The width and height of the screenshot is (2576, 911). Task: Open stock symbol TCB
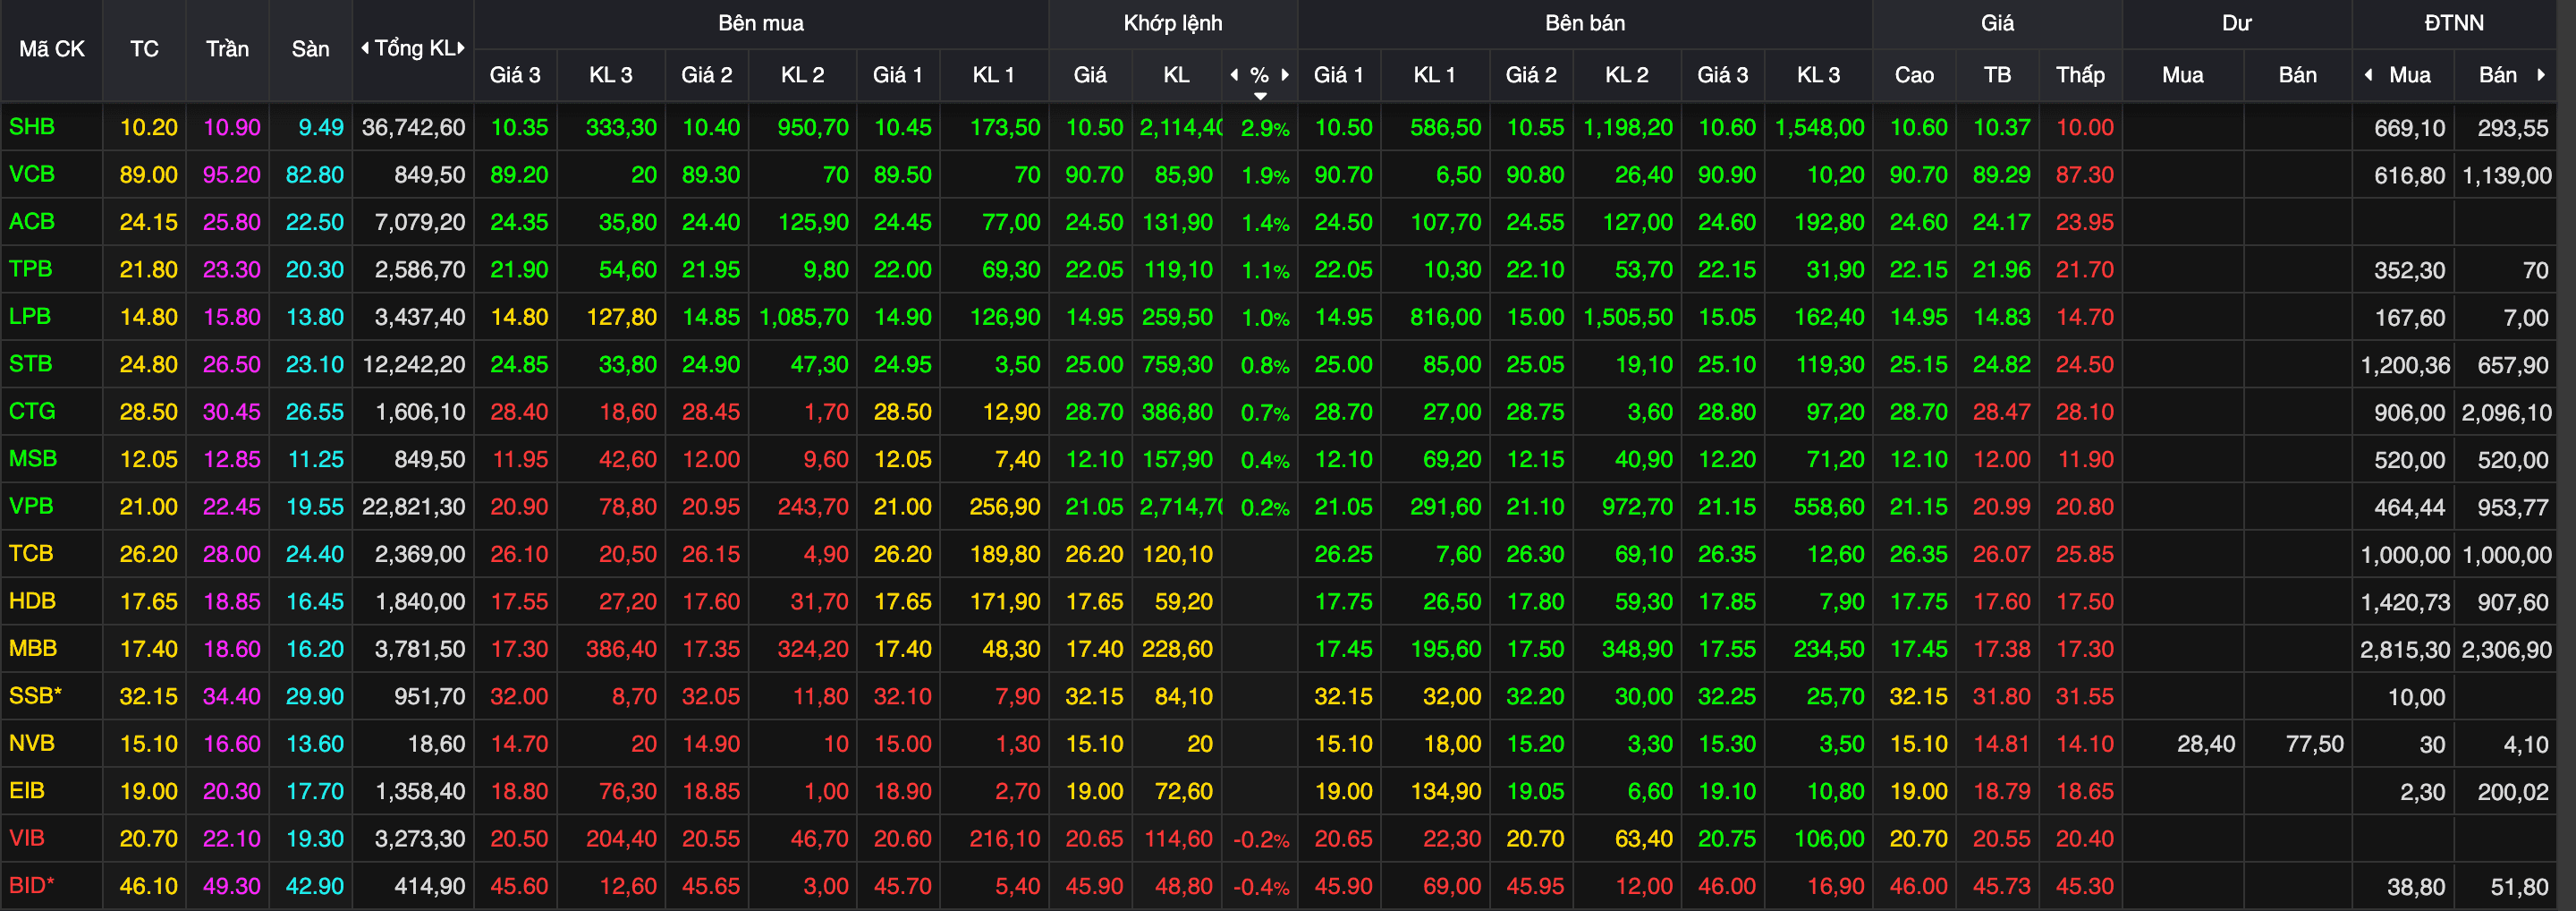point(31,554)
